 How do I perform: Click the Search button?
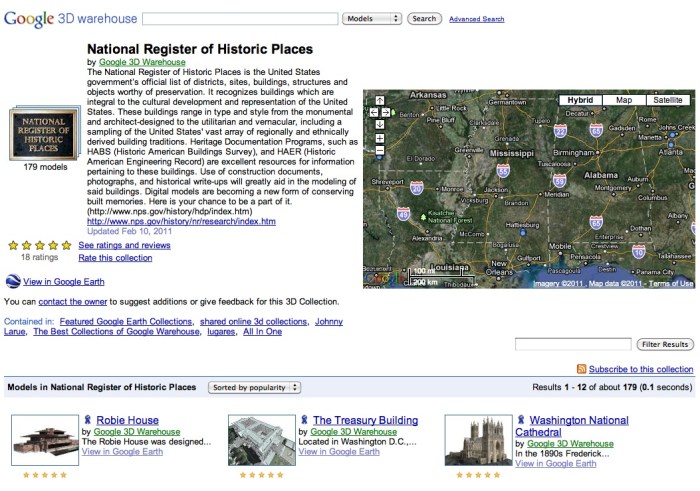[x=424, y=18]
